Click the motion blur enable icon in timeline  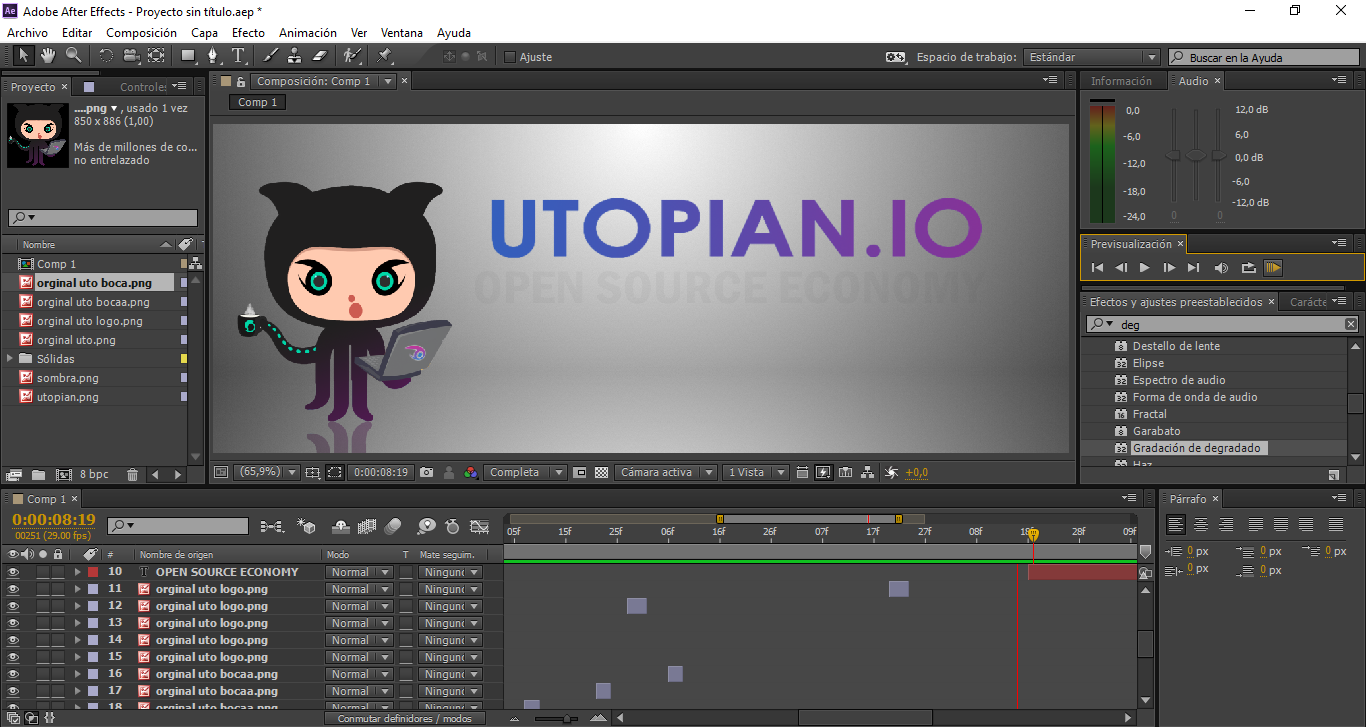tap(393, 525)
